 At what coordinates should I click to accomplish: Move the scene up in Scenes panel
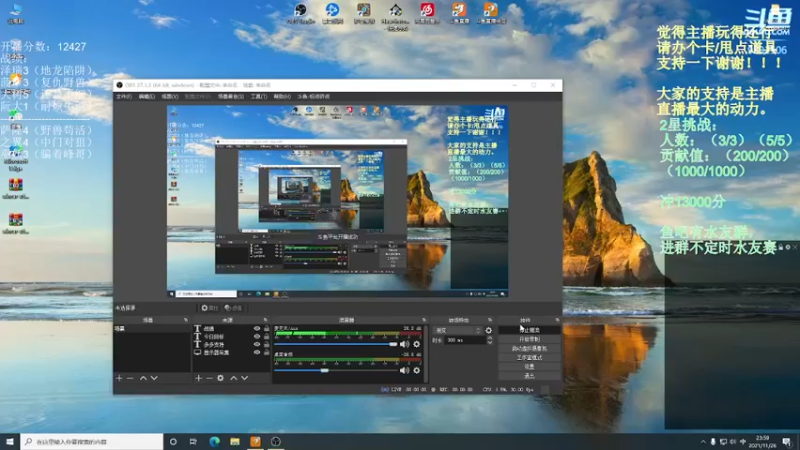pos(143,378)
